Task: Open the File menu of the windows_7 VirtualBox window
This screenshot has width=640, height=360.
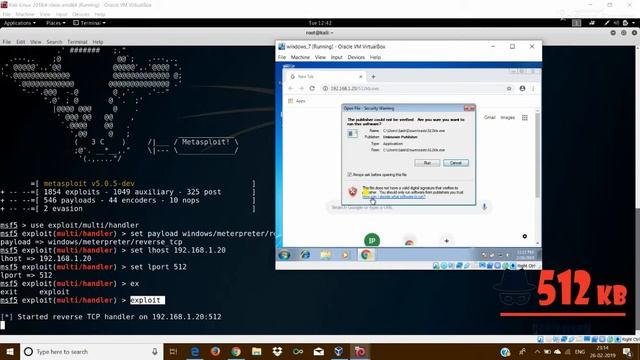Action: [282, 57]
